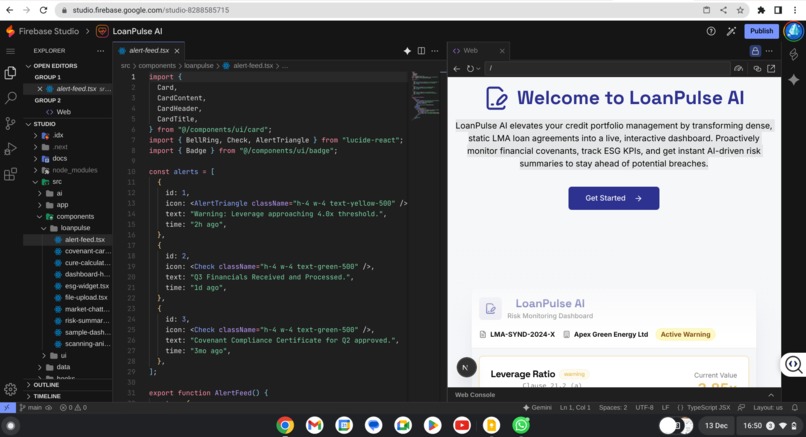Switch to the alert-feed.tsx editor tab
The width and height of the screenshot is (806, 437).
coord(149,51)
